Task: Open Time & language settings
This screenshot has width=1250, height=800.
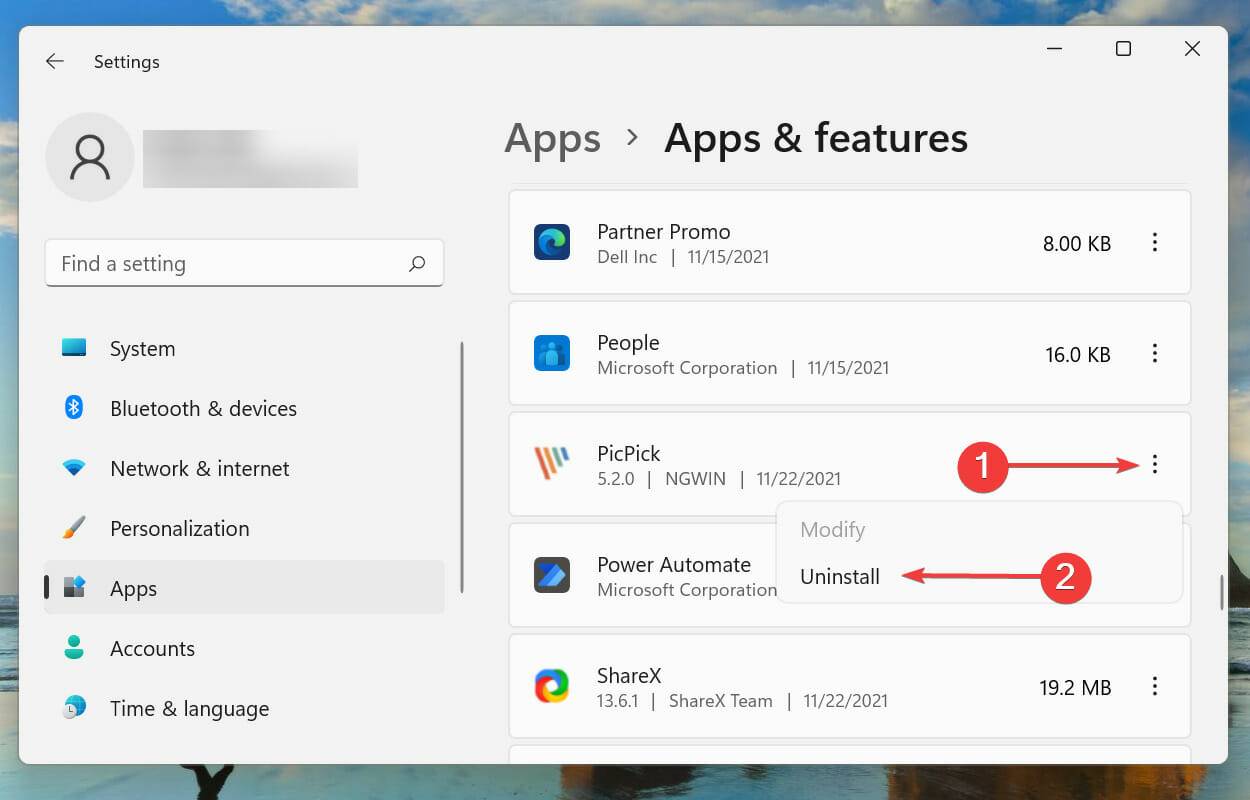Action: pos(244,709)
